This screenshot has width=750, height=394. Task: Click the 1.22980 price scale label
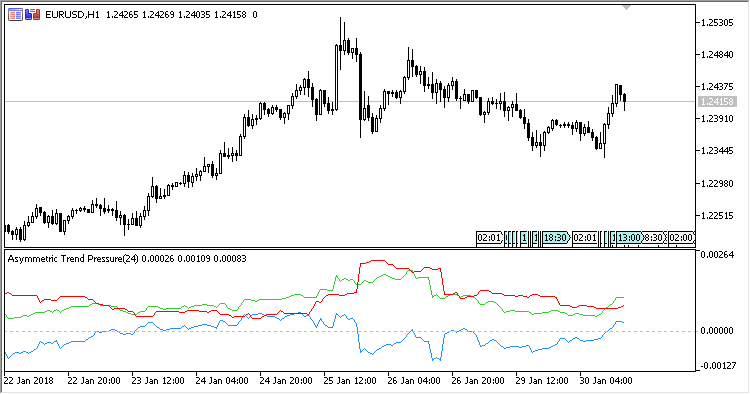click(717, 183)
